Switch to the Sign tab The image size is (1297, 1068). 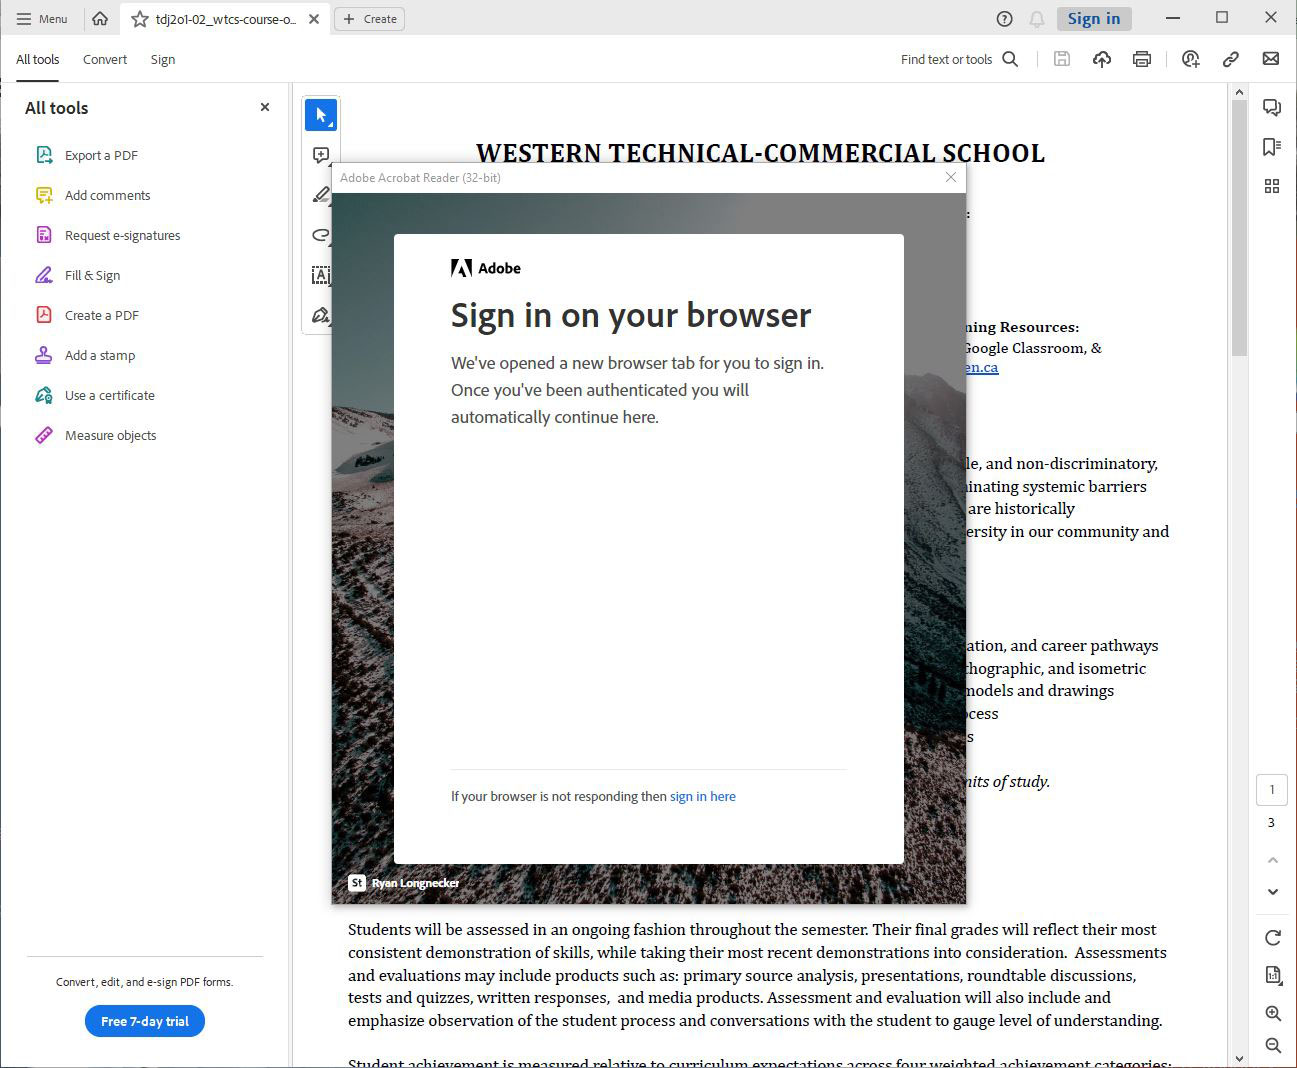point(163,60)
